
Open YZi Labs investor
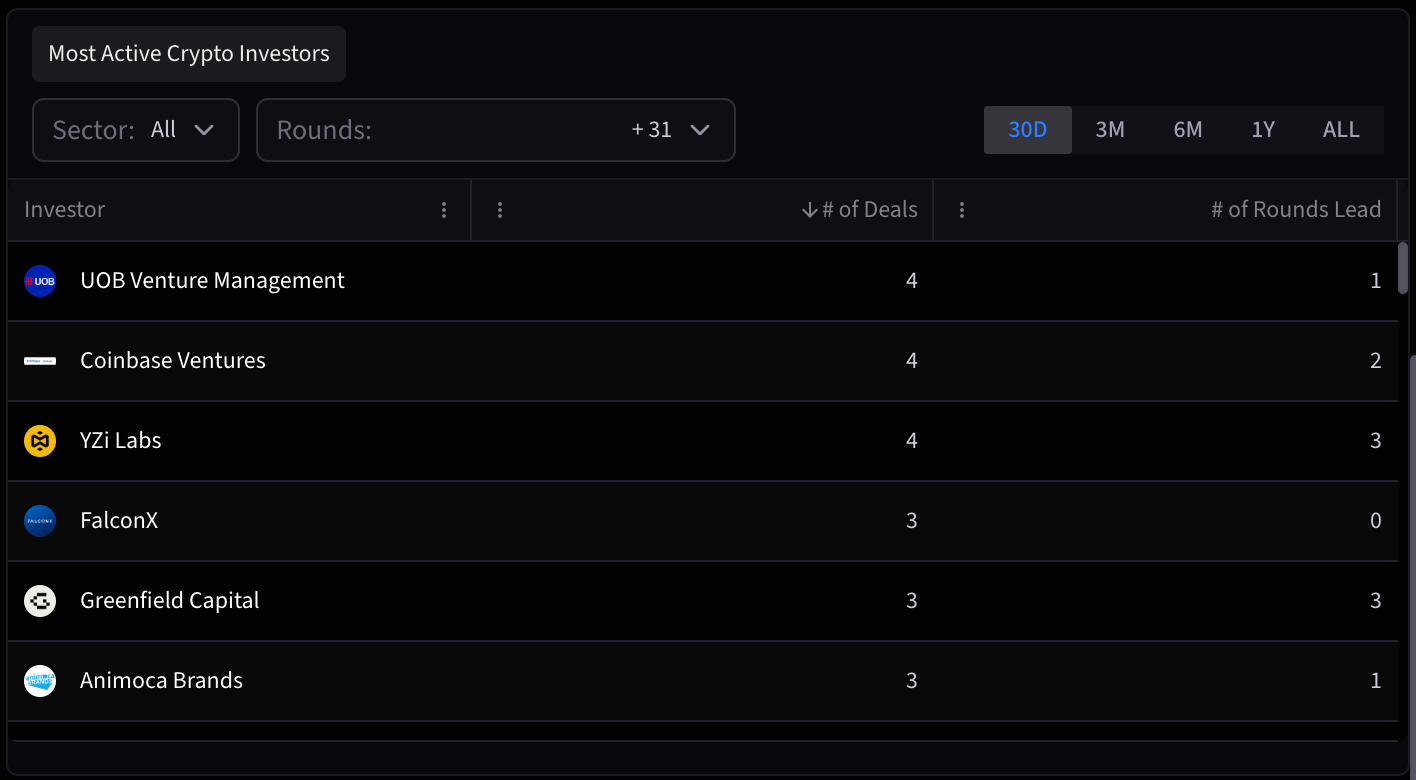pos(121,441)
